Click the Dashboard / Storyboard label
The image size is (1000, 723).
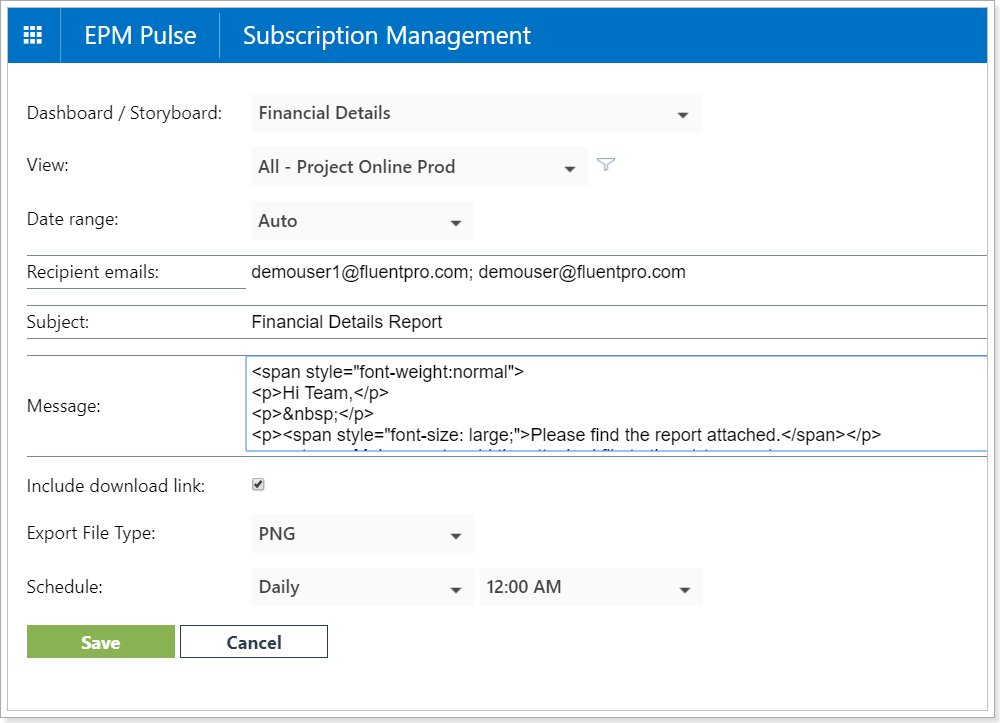point(124,113)
